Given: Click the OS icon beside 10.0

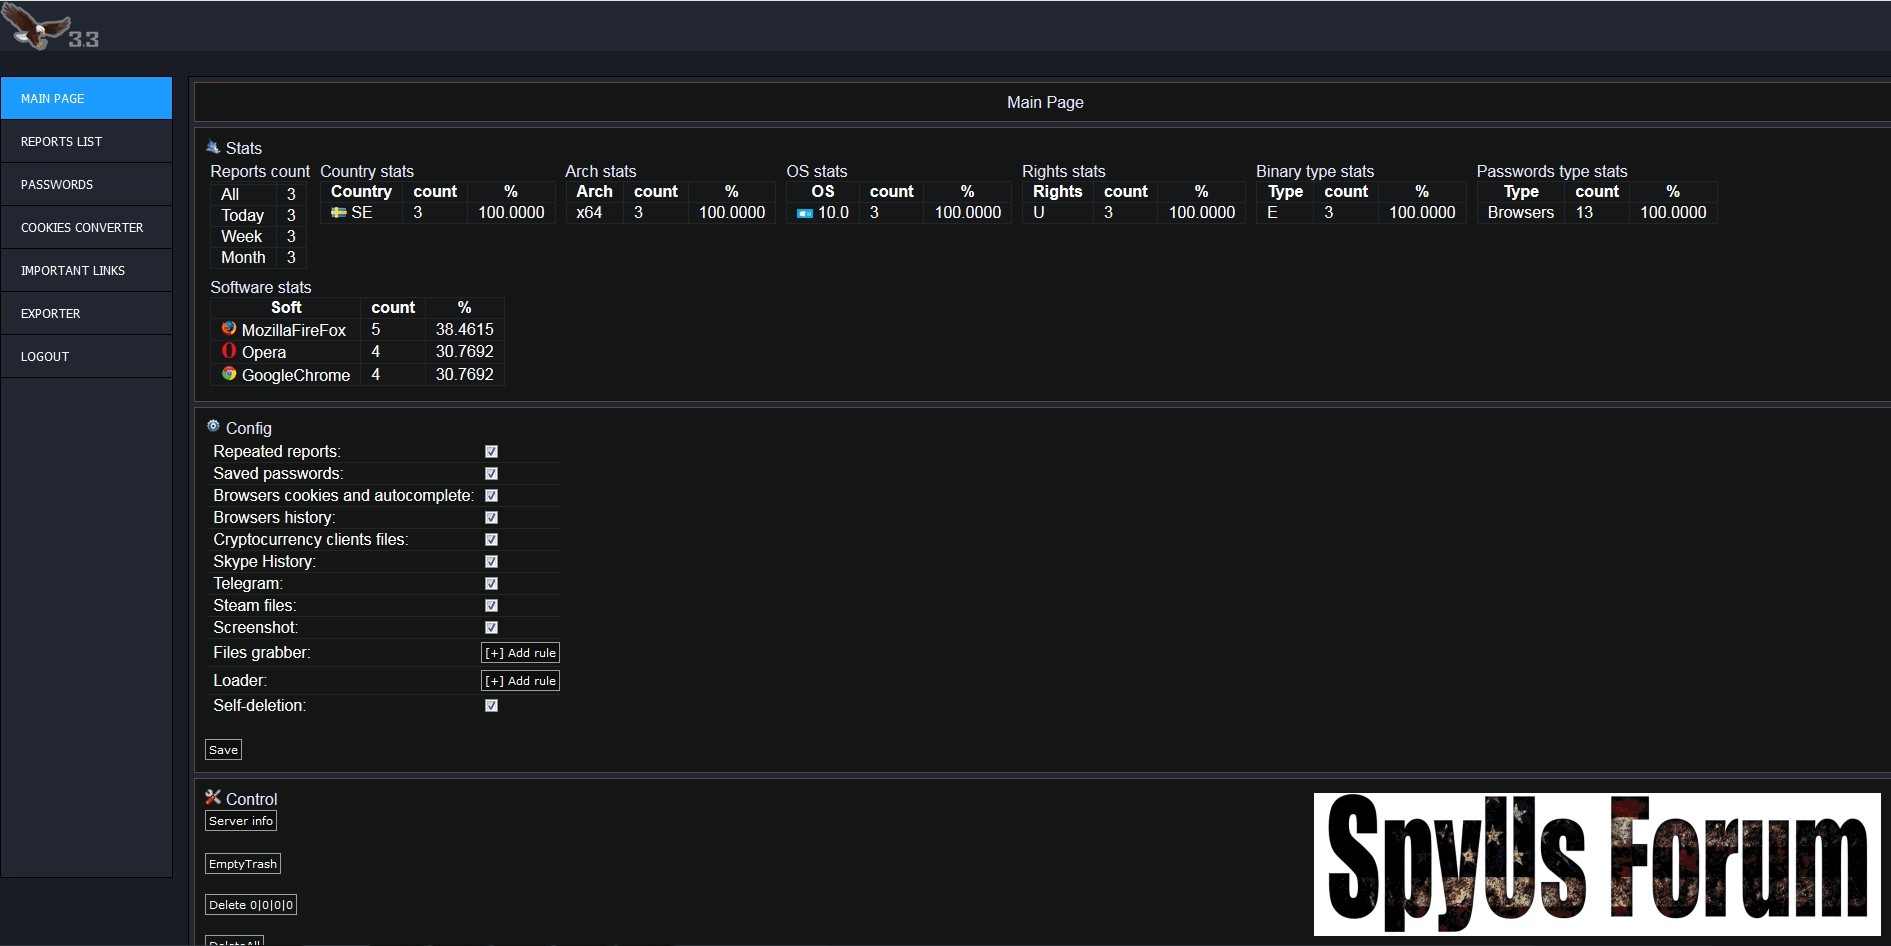Looking at the screenshot, I should (x=804, y=213).
